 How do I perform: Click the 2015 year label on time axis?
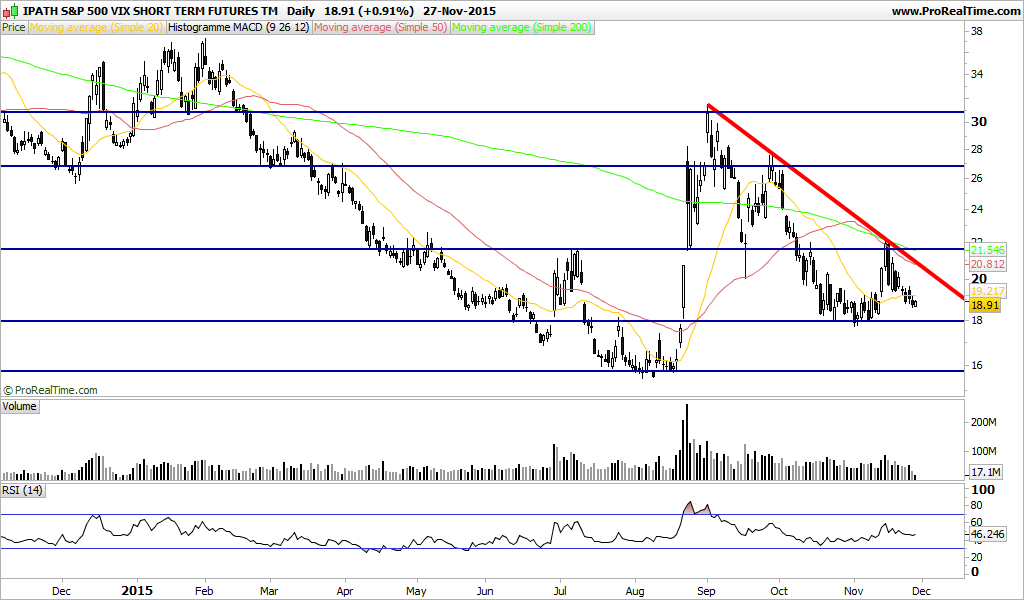tap(138, 590)
